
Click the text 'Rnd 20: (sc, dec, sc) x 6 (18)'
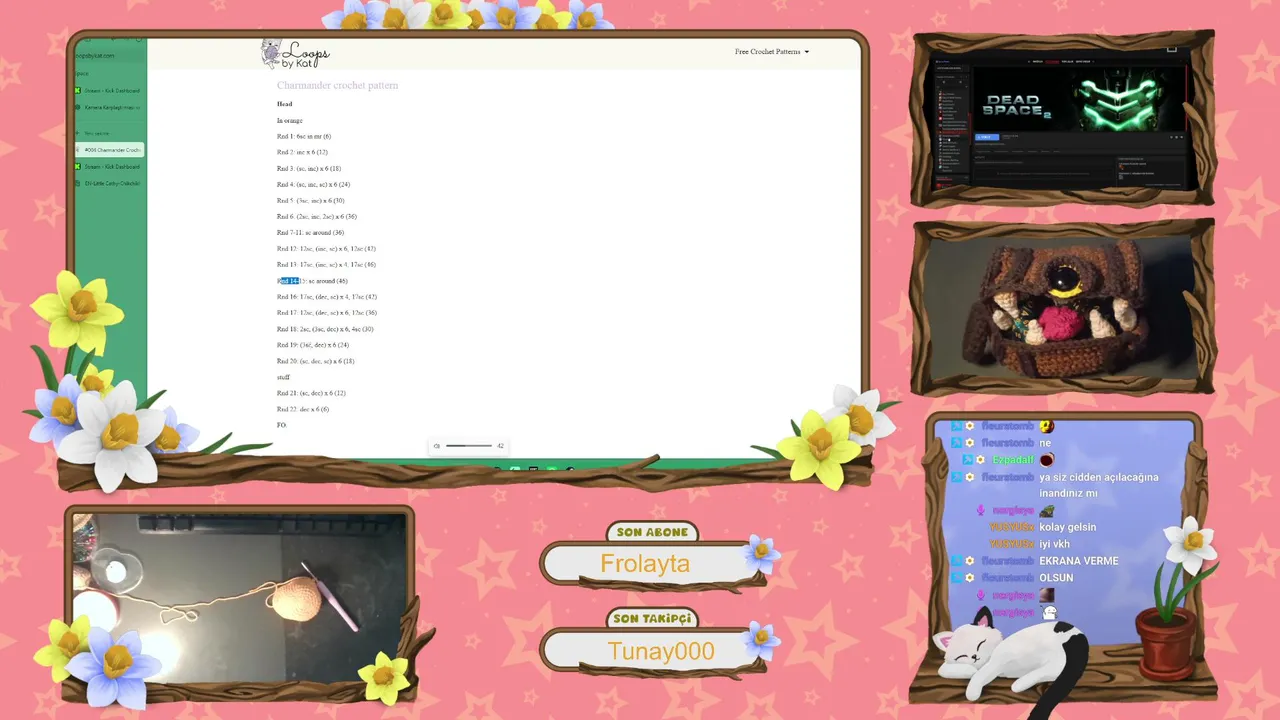tap(316, 361)
